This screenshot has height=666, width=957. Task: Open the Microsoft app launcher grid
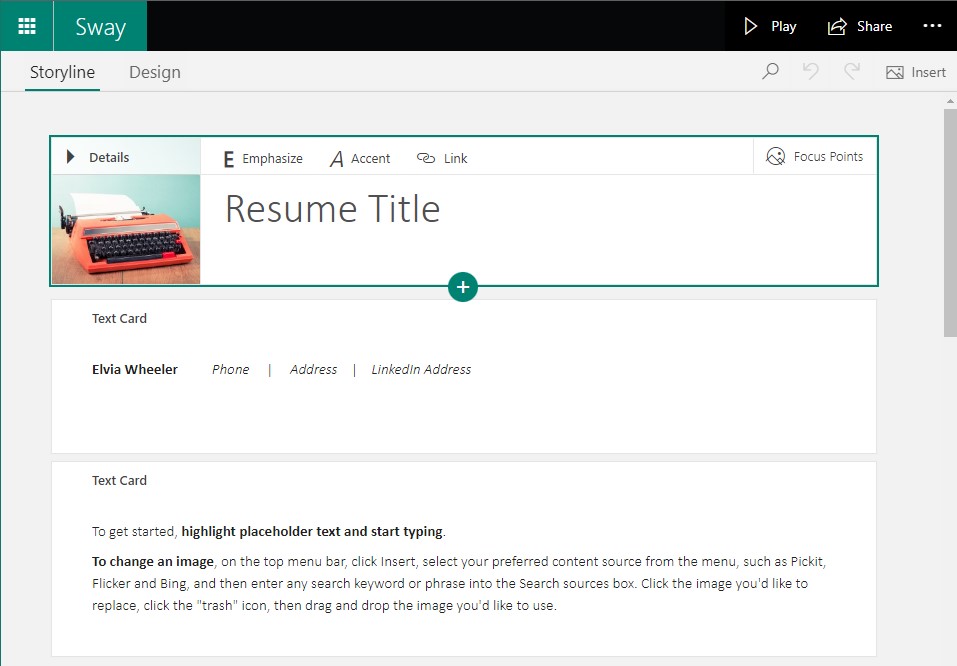pos(26,25)
